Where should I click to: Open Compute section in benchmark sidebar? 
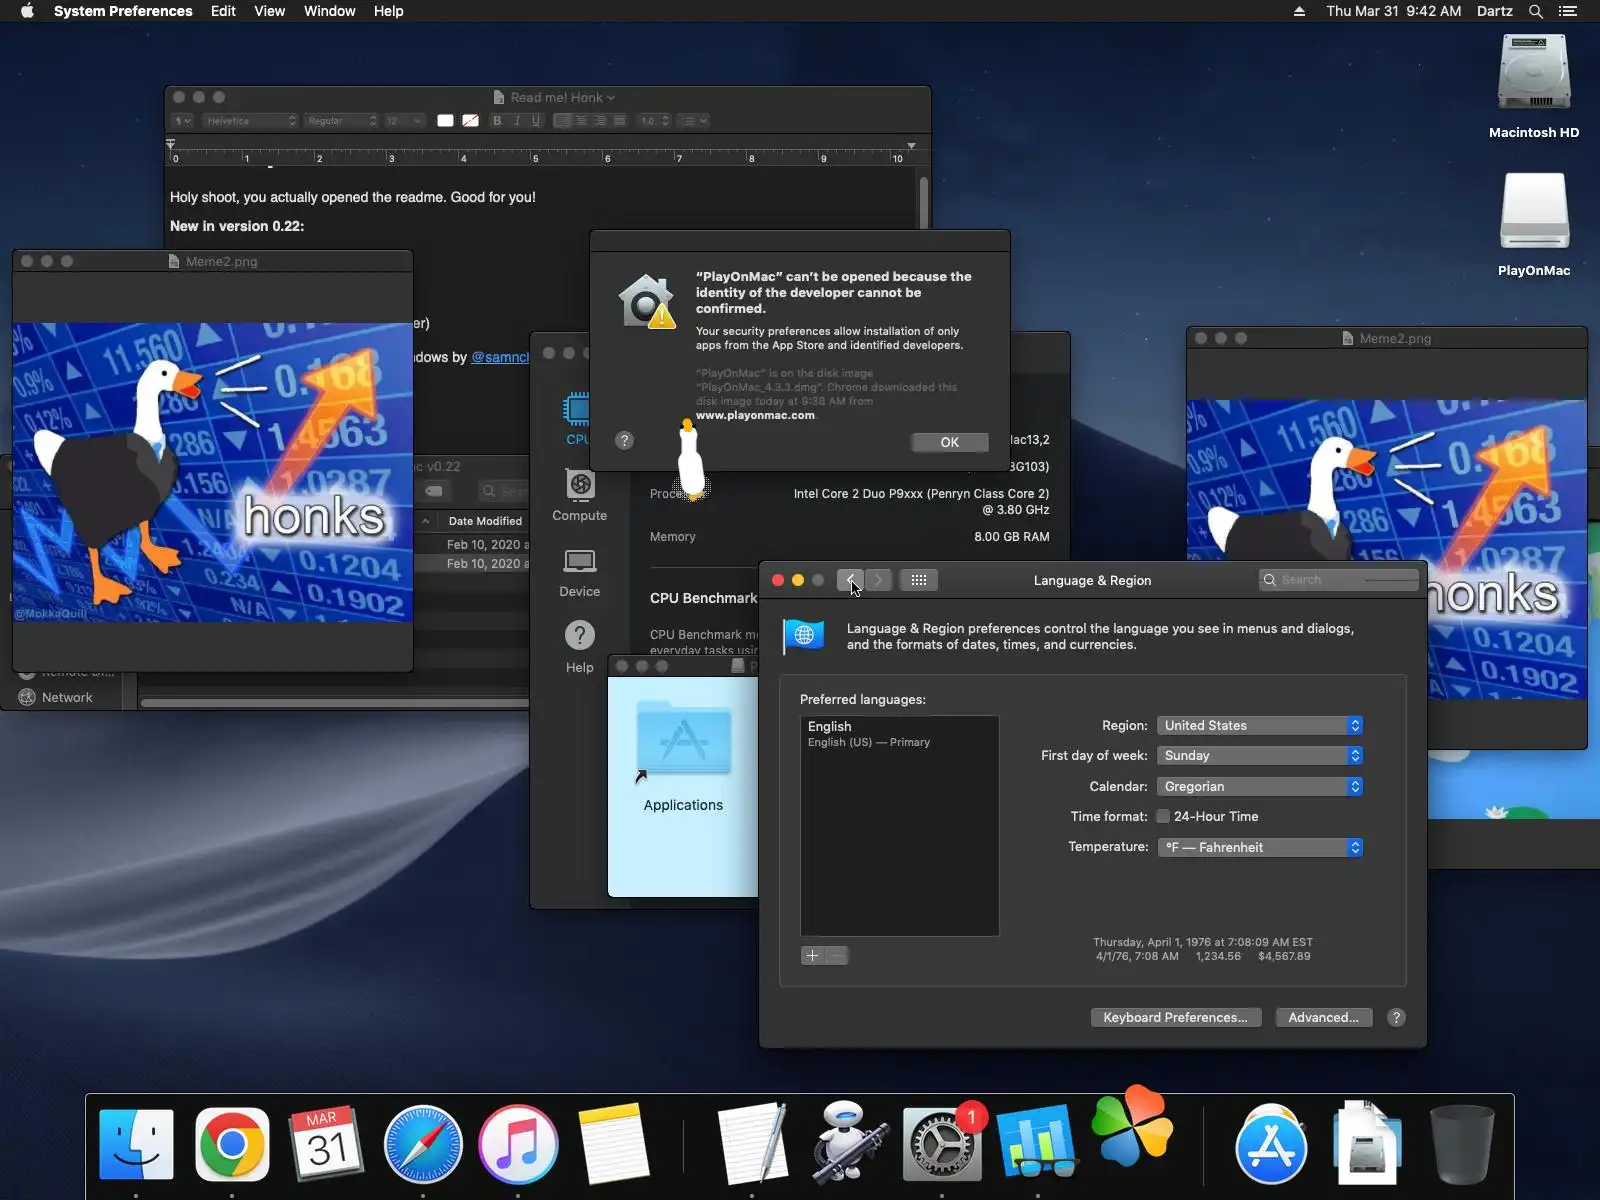580,496
